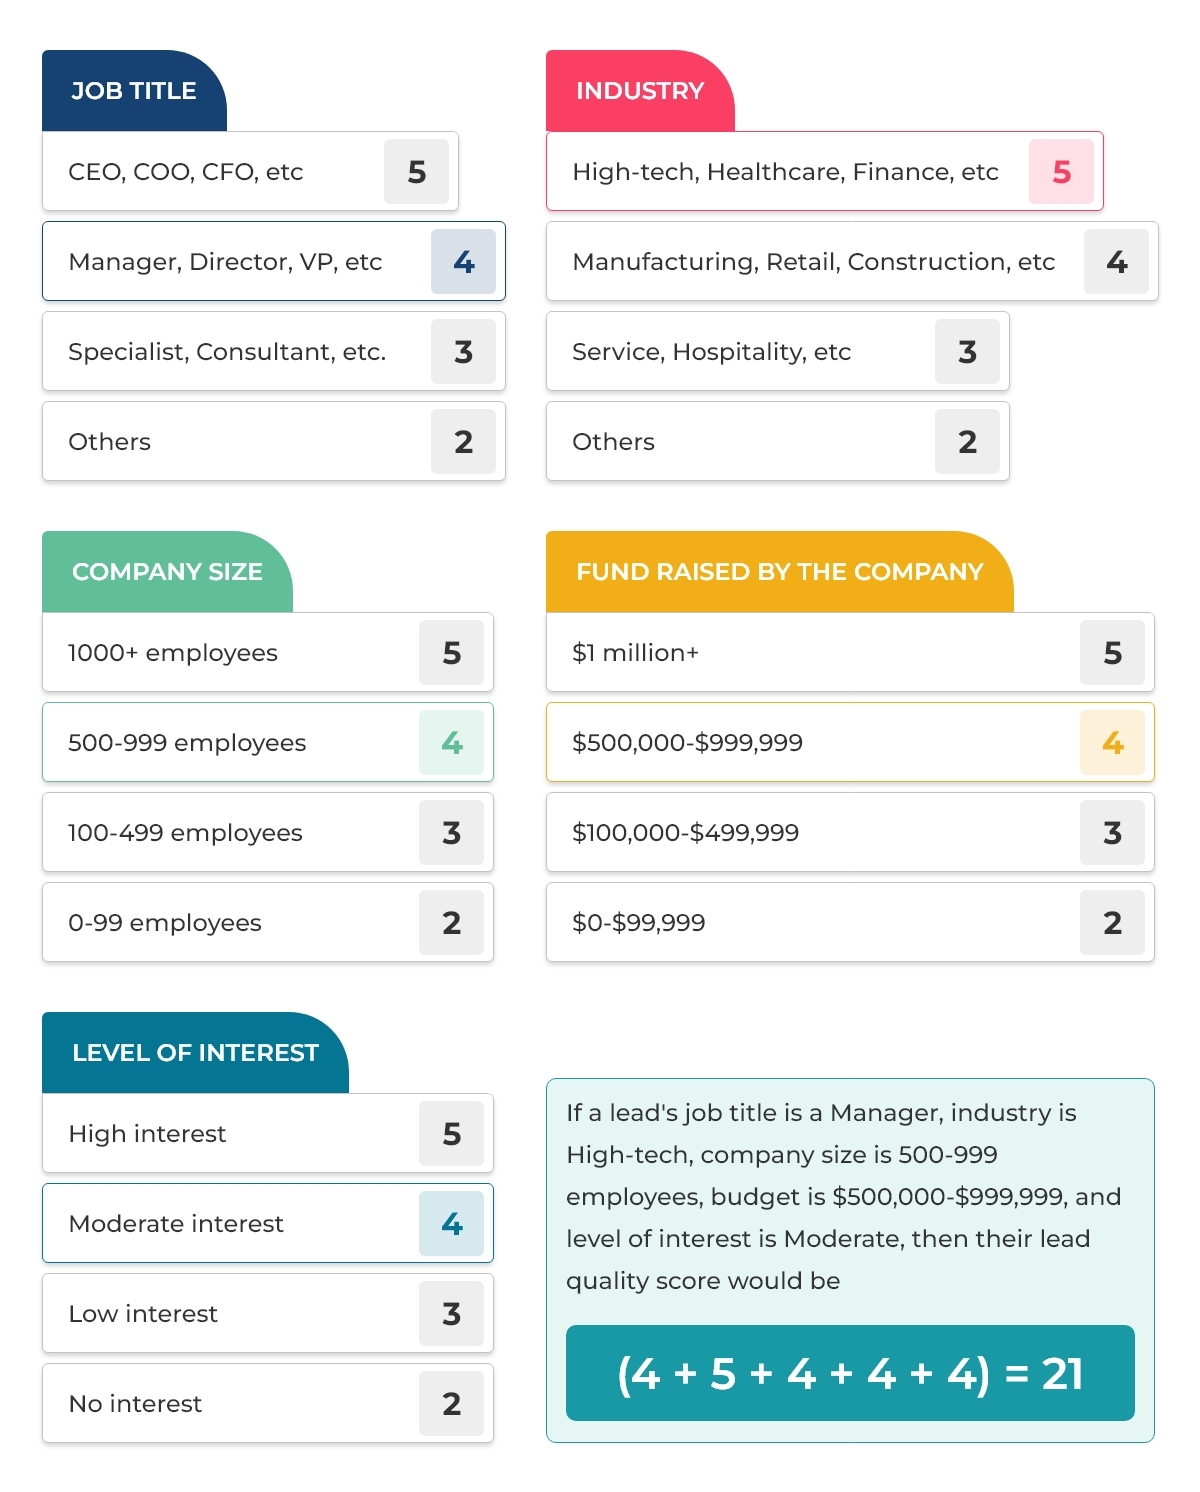
Task: Click the INDUSTRY header tab
Action: [640, 91]
